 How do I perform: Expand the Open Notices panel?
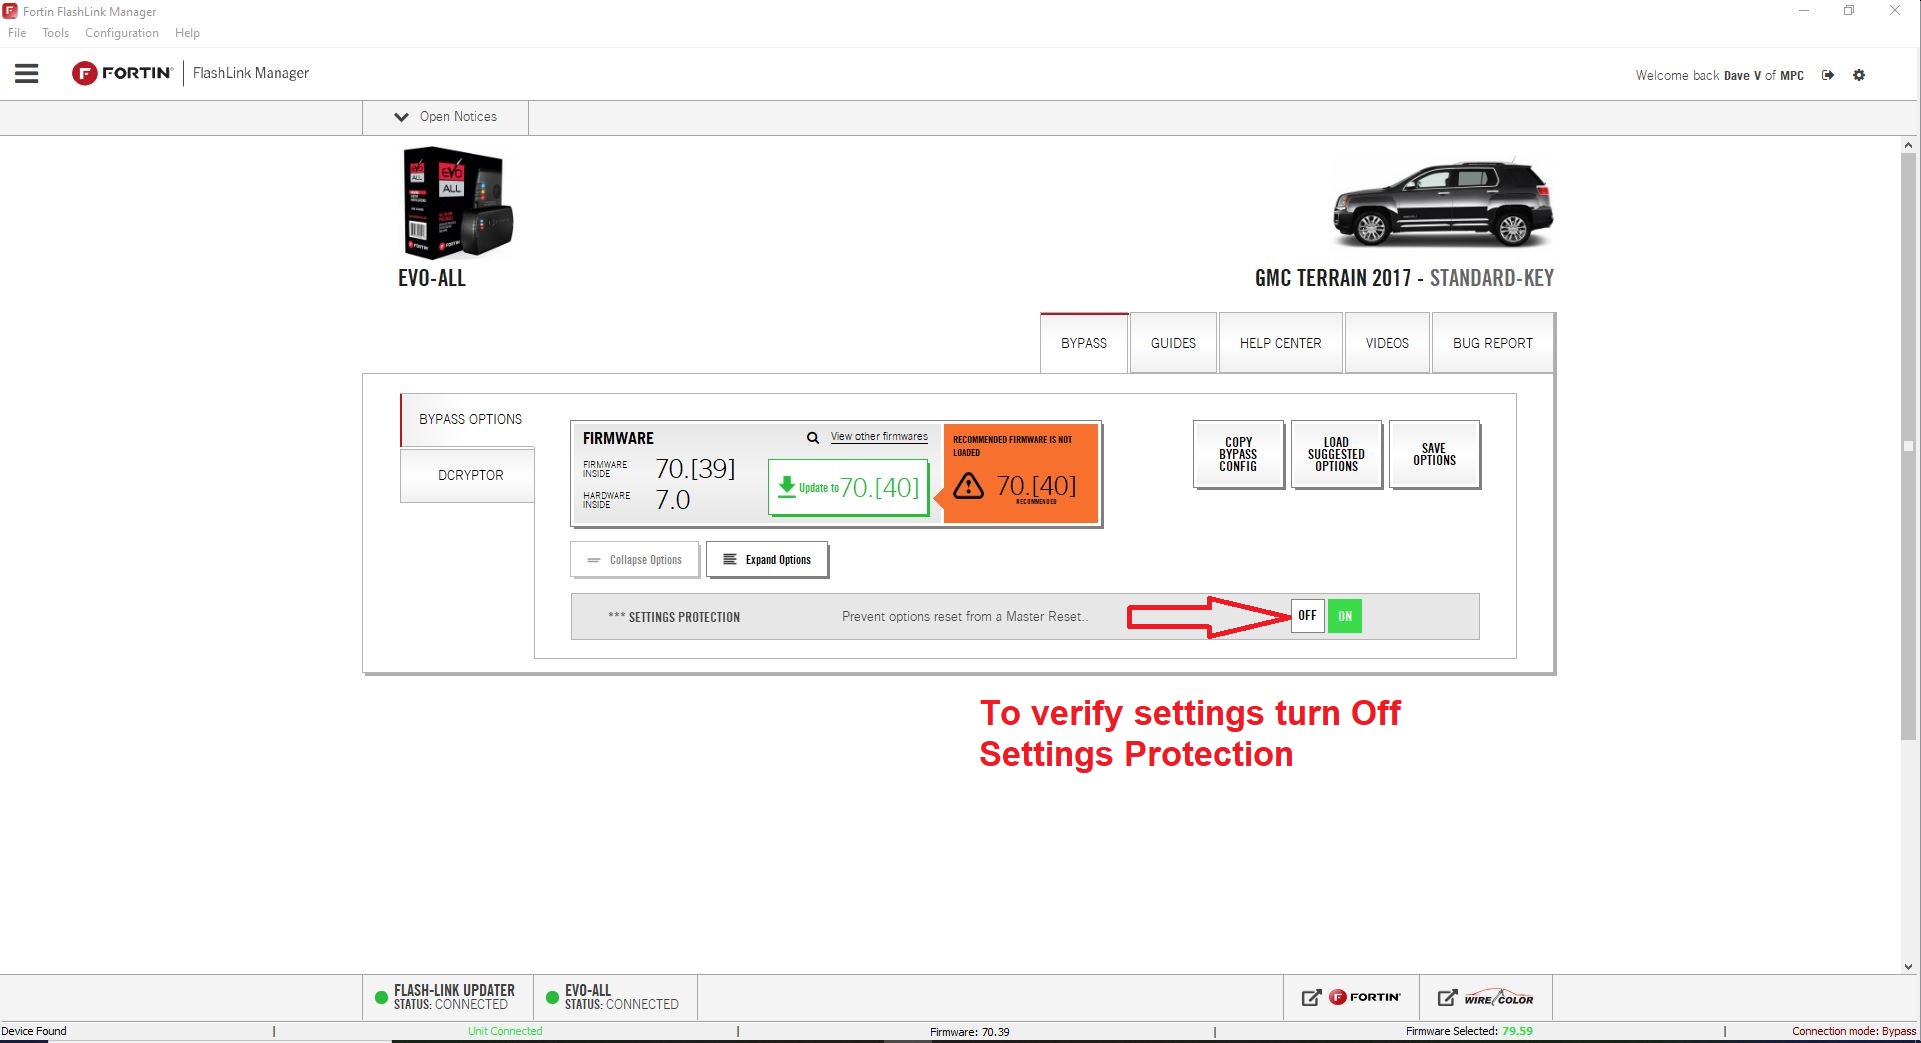(x=446, y=117)
